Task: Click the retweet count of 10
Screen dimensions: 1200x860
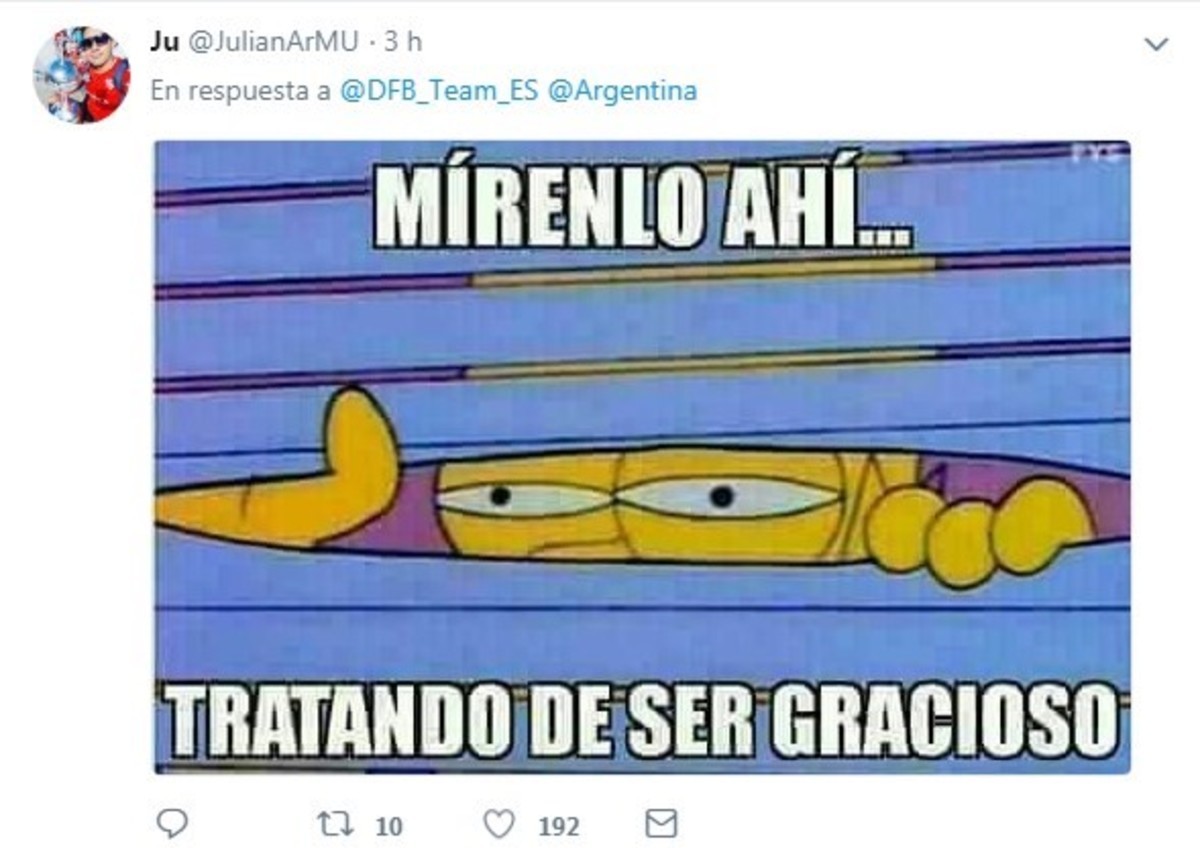Action: [x=389, y=826]
